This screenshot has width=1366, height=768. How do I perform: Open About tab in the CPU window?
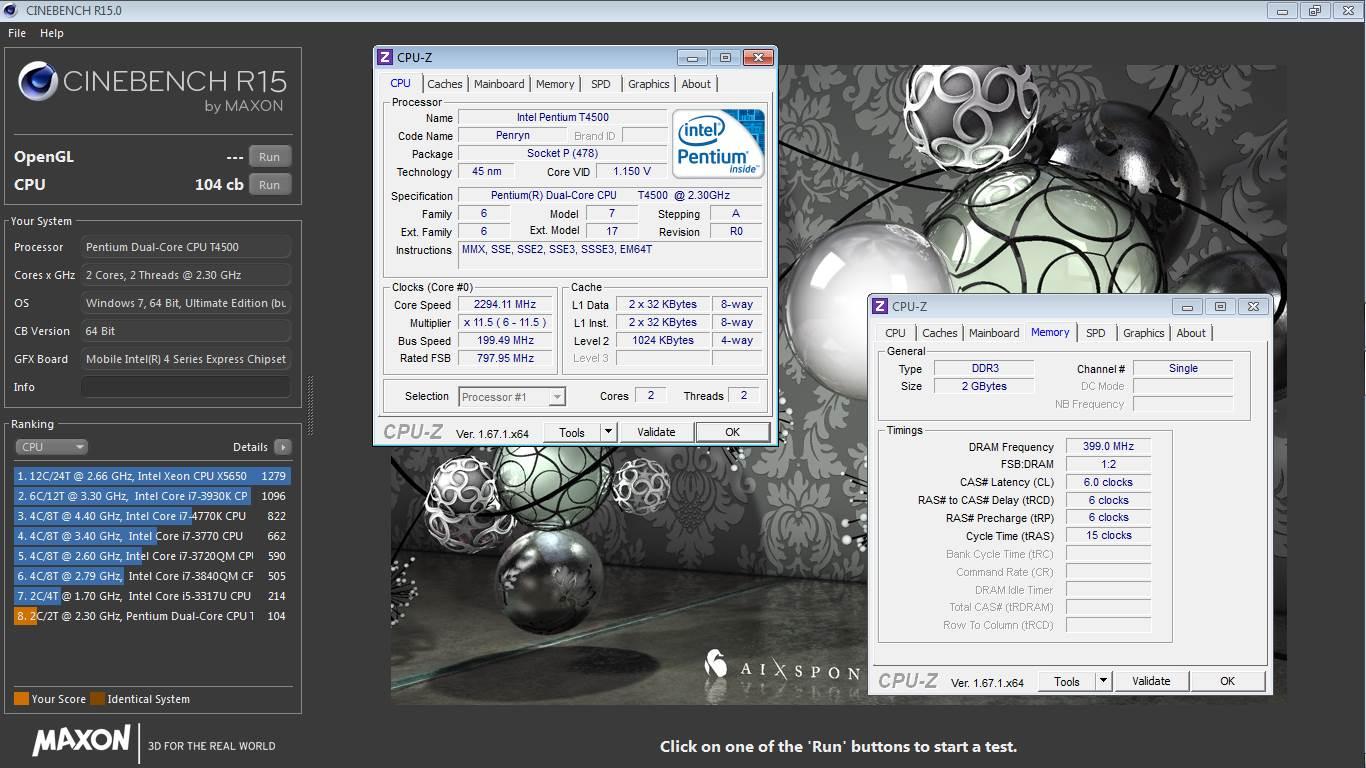click(696, 84)
